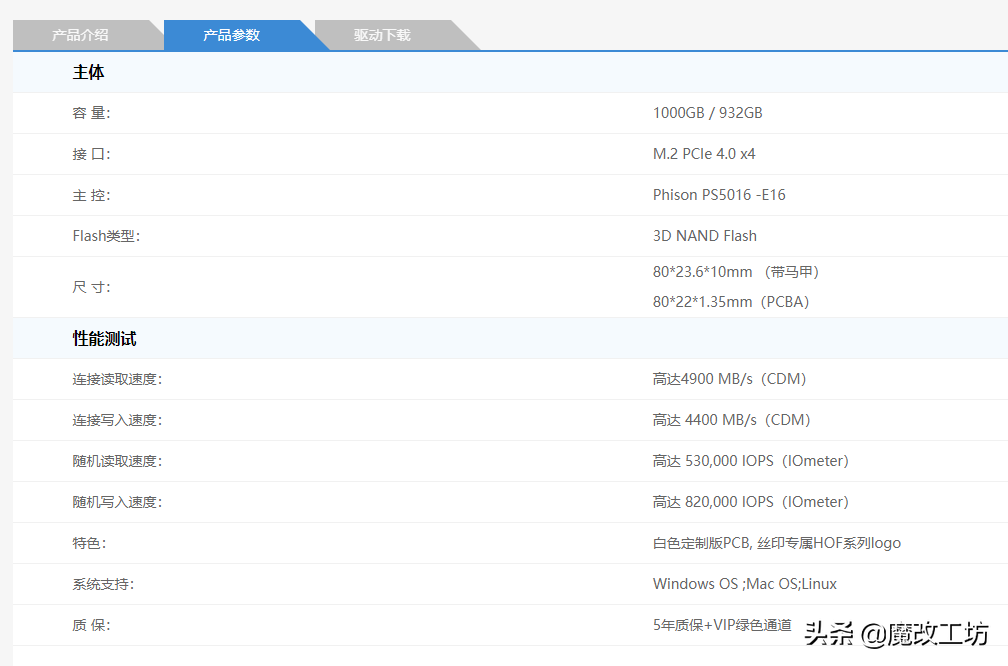This screenshot has width=1008, height=666.
Task: Click the 主 控 label
Action: (x=91, y=195)
